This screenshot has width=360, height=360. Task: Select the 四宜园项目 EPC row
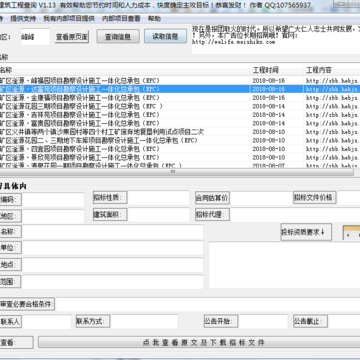180,149
